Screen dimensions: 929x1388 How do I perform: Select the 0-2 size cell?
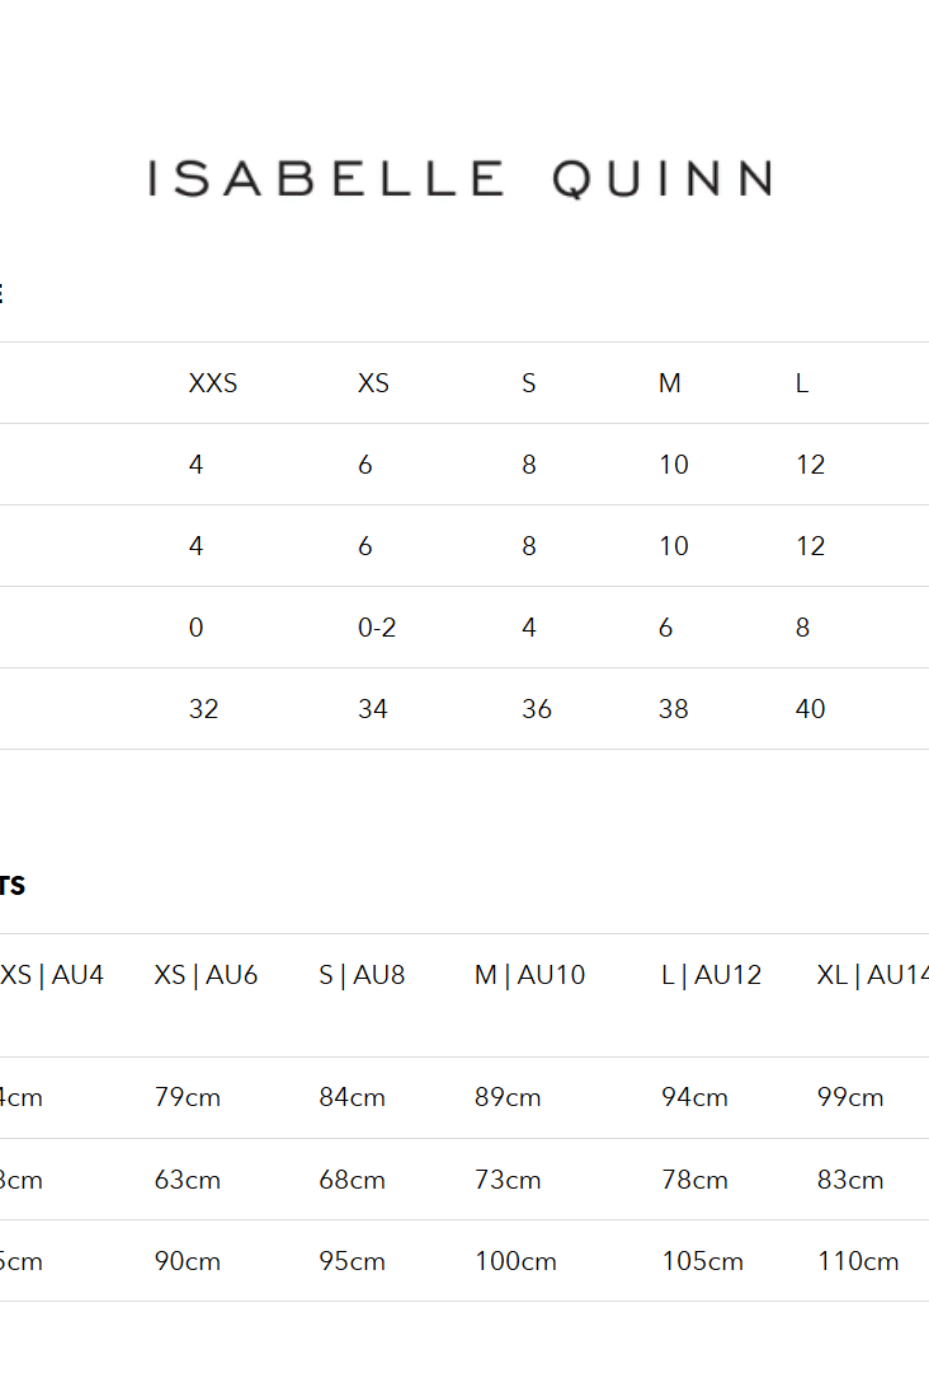[x=377, y=628]
